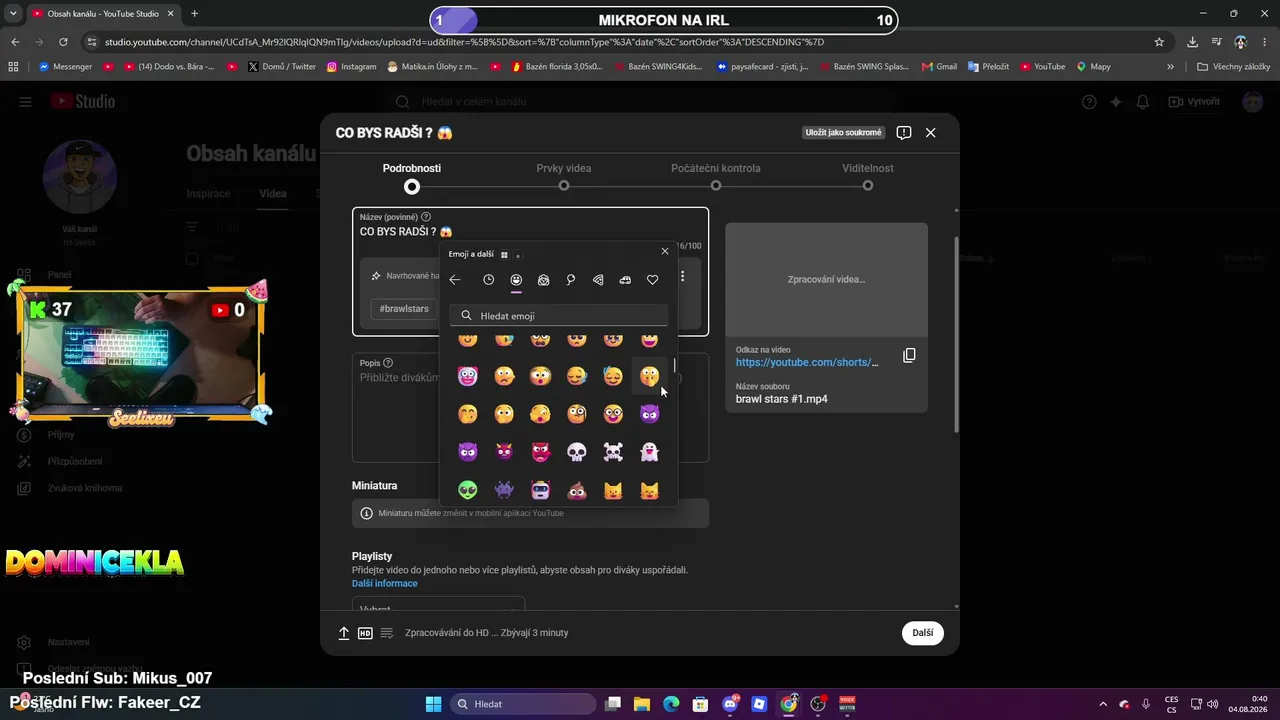Open 'Další informace' about playlists
This screenshot has width=1280, height=720.
pos(385,584)
